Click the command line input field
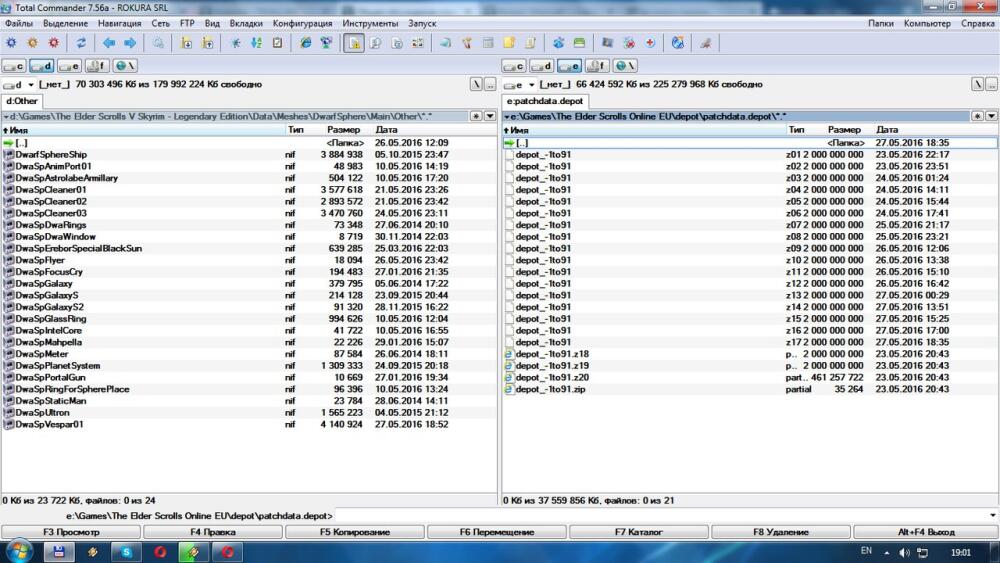 pos(660,515)
